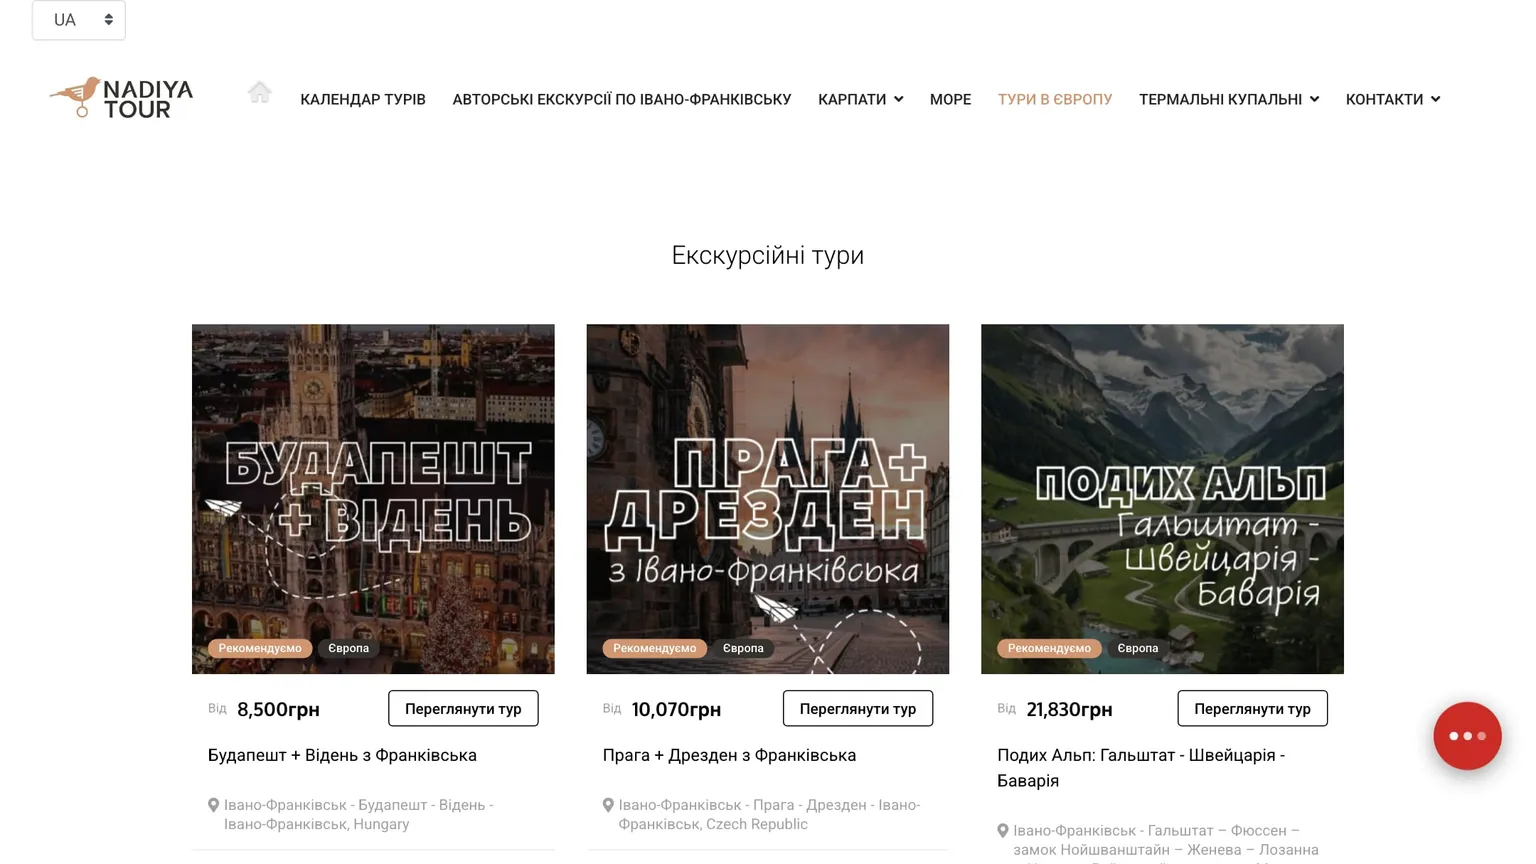Viewport: 1536px width, 864px height.
Task: Open title link Прага + Дрезден з Франківська
Action: [x=729, y=755]
